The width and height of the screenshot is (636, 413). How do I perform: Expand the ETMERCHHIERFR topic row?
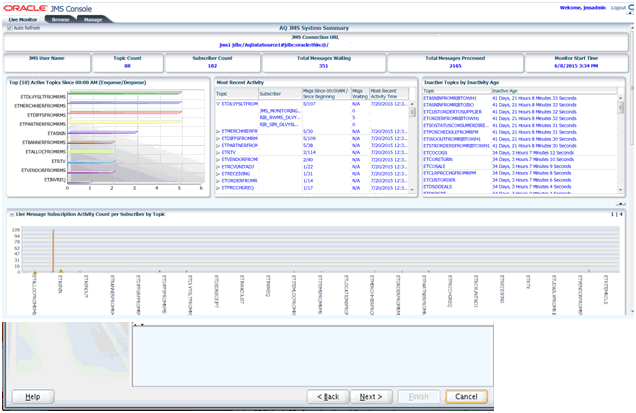click(x=219, y=131)
